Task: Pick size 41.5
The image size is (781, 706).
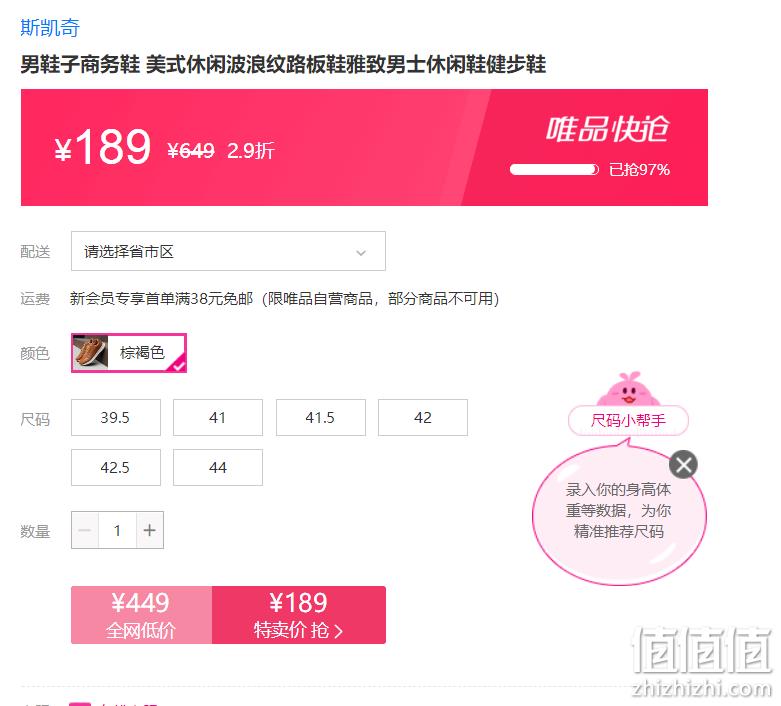Action: click(x=321, y=418)
